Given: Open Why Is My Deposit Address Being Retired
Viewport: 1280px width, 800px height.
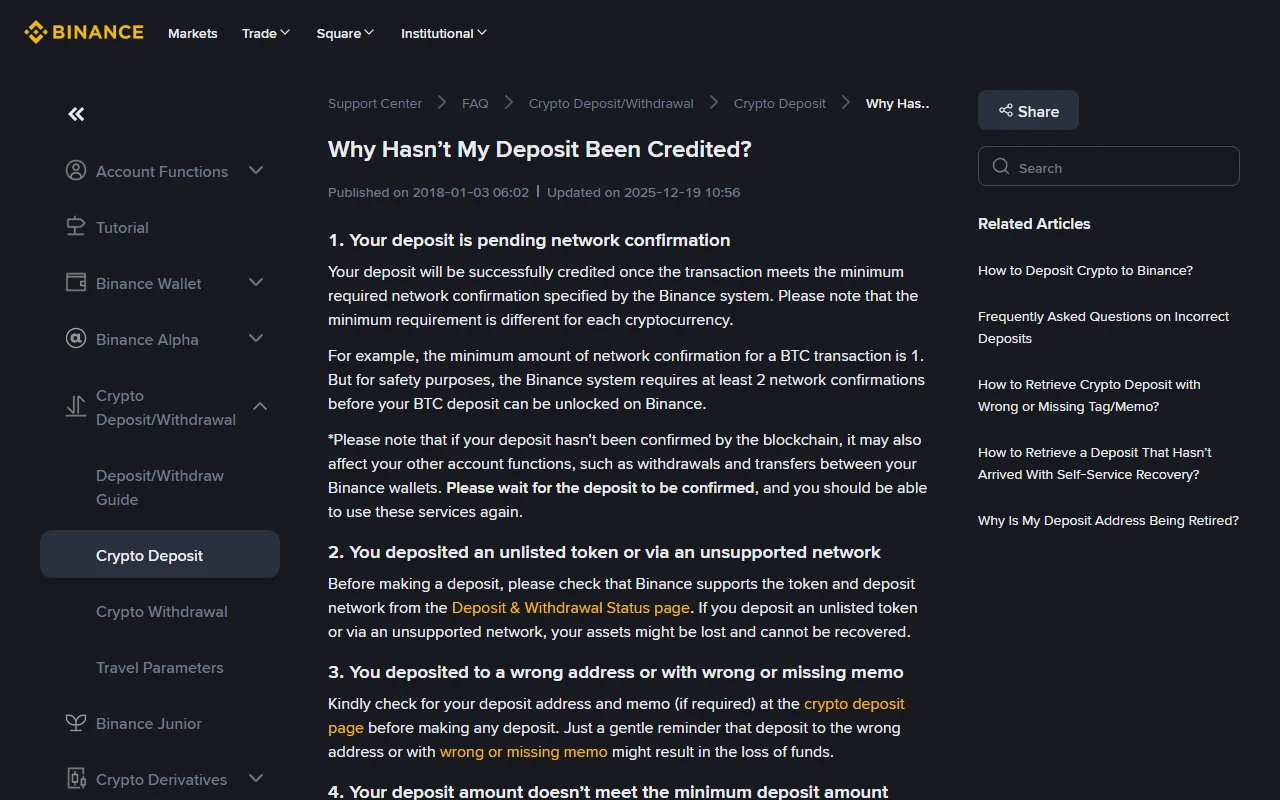Looking at the screenshot, I should 1108,520.
